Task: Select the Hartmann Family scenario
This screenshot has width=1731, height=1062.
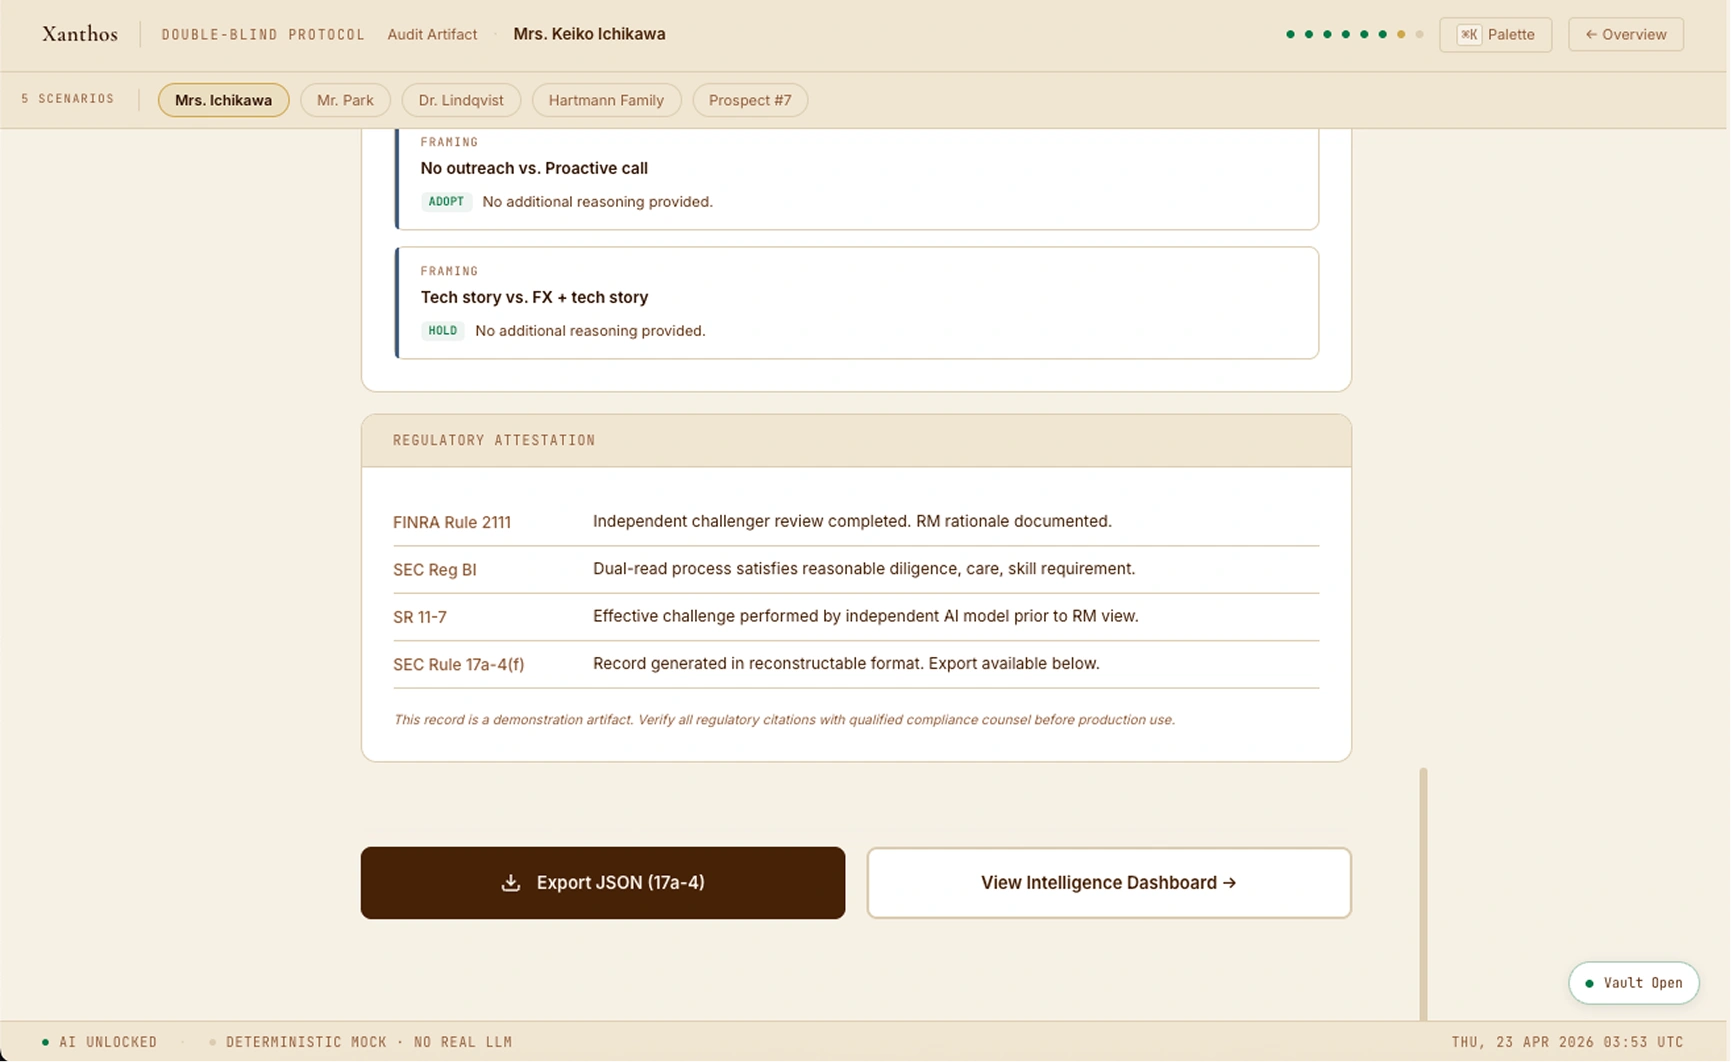Action: tap(606, 100)
